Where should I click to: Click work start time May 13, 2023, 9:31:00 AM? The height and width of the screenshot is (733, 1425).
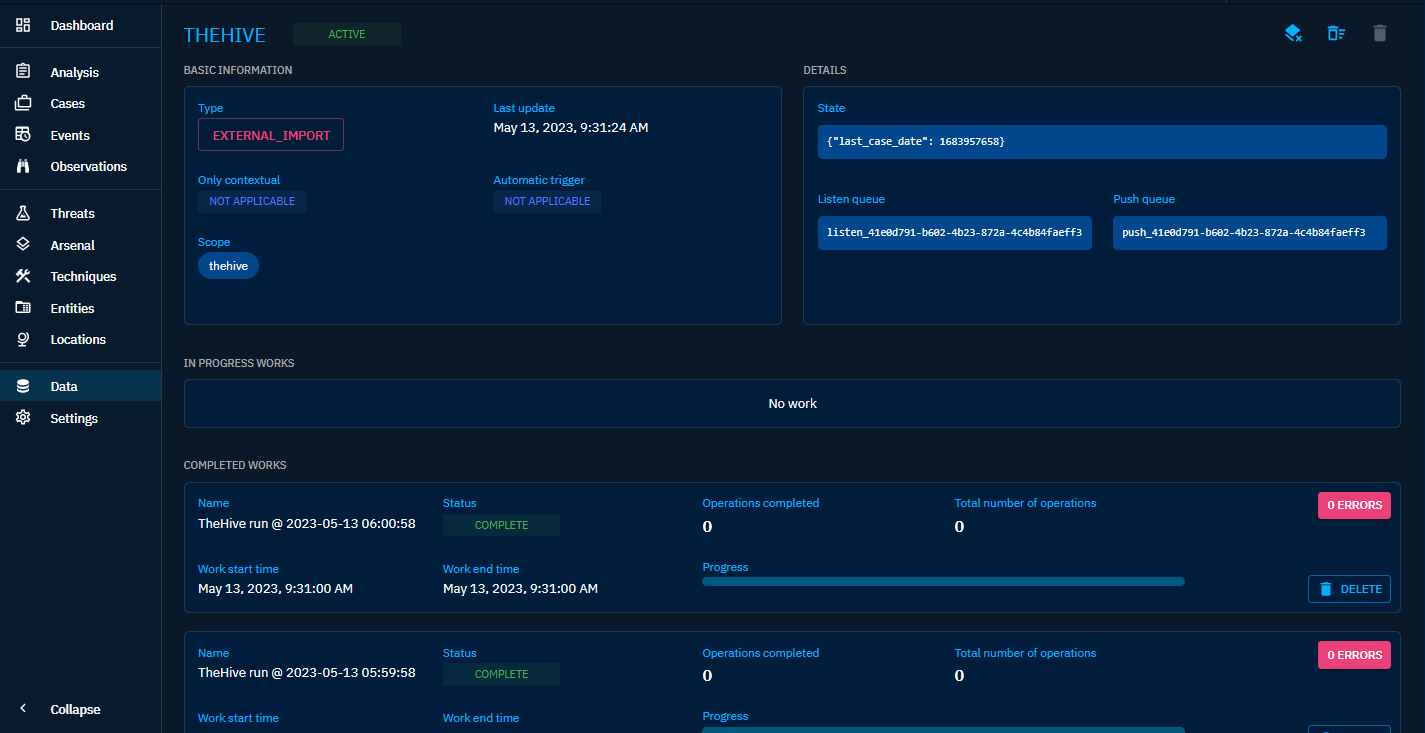(275, 589)
